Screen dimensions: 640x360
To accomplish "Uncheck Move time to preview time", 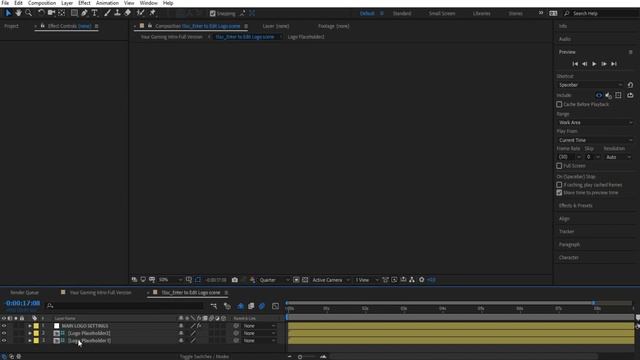I will click(x=559, y=193).
